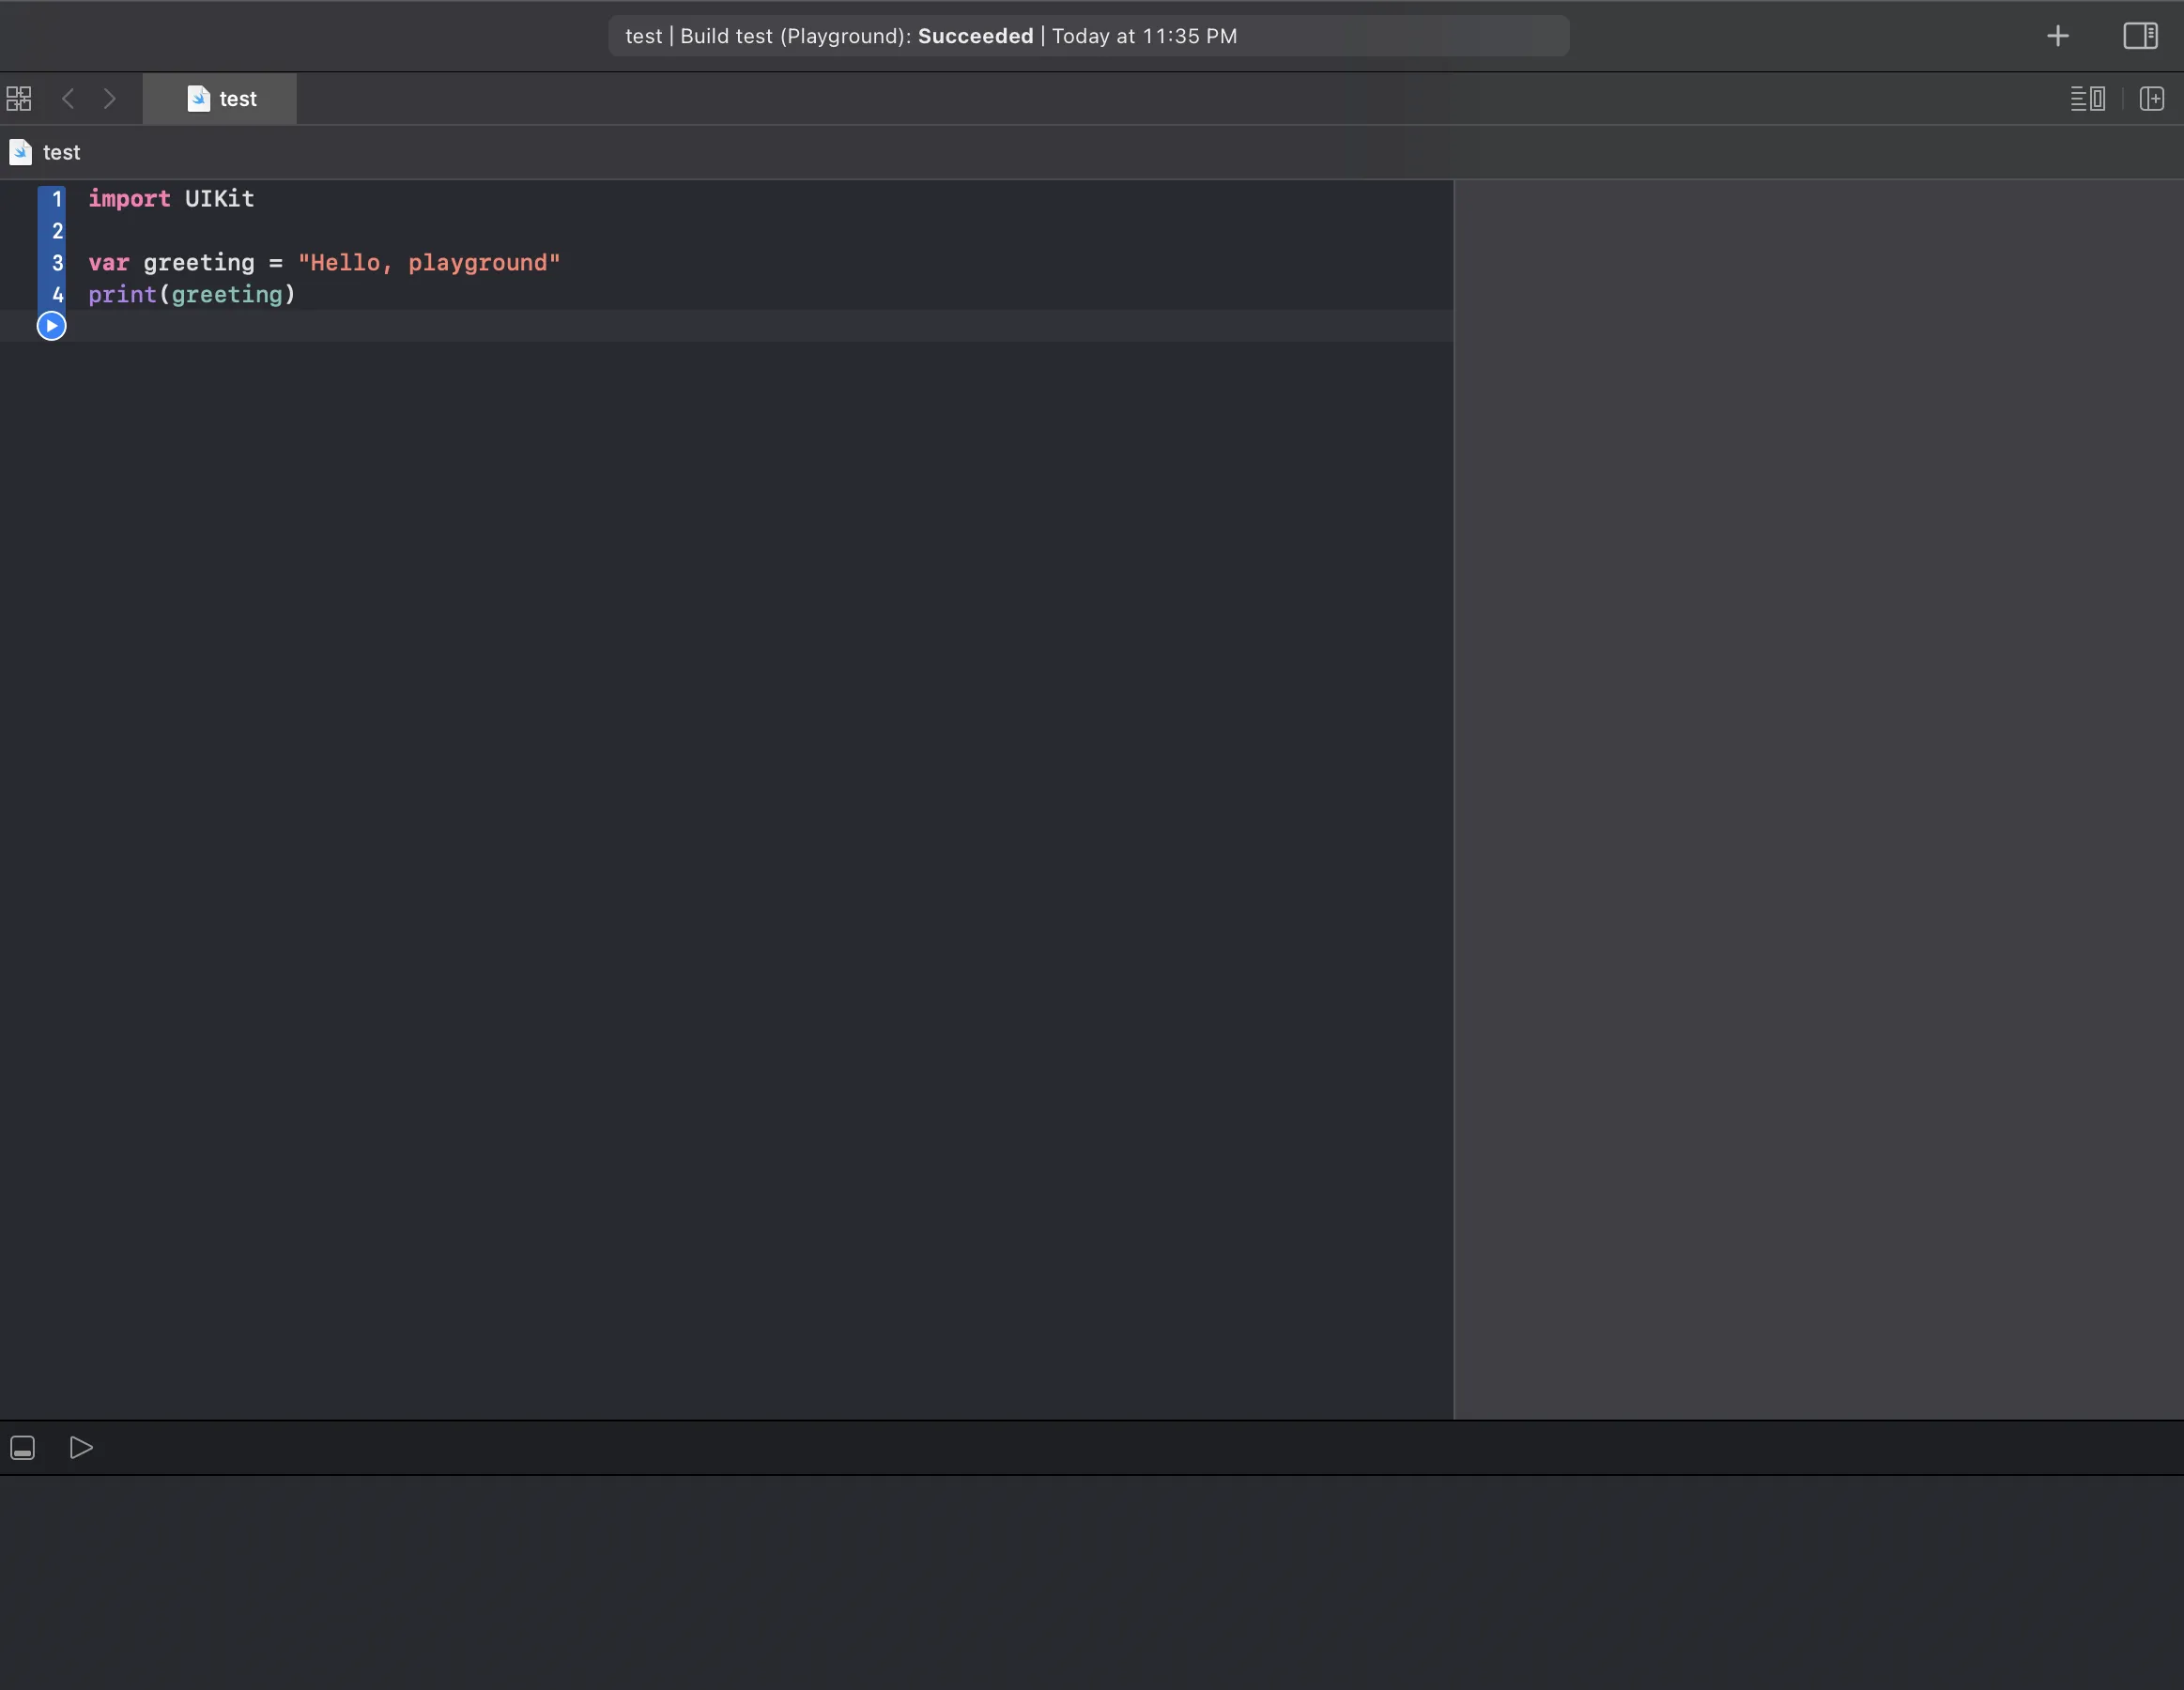2184x1690 pixels.
Task: Click the build Succeeded activity status
Action: point(974,37)
